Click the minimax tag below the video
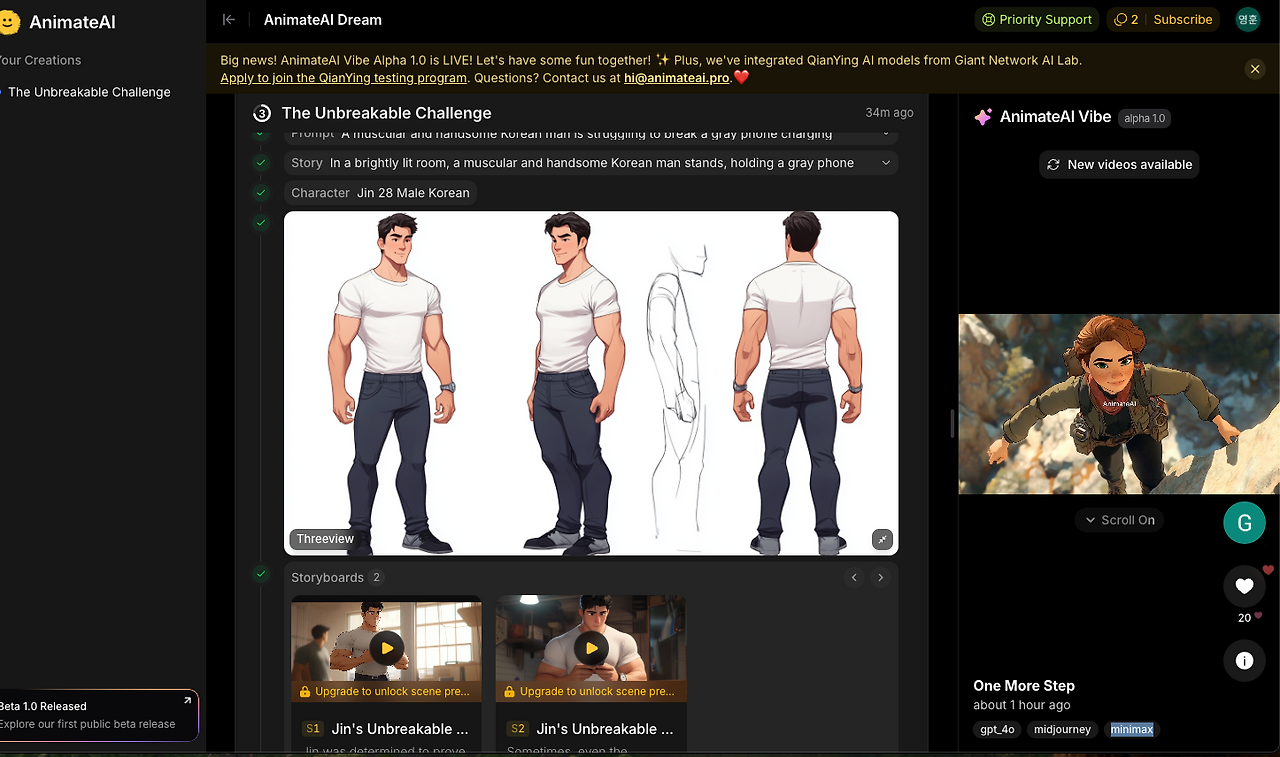The height and width of the screenshot is (757, 1280). point(1131,729)
